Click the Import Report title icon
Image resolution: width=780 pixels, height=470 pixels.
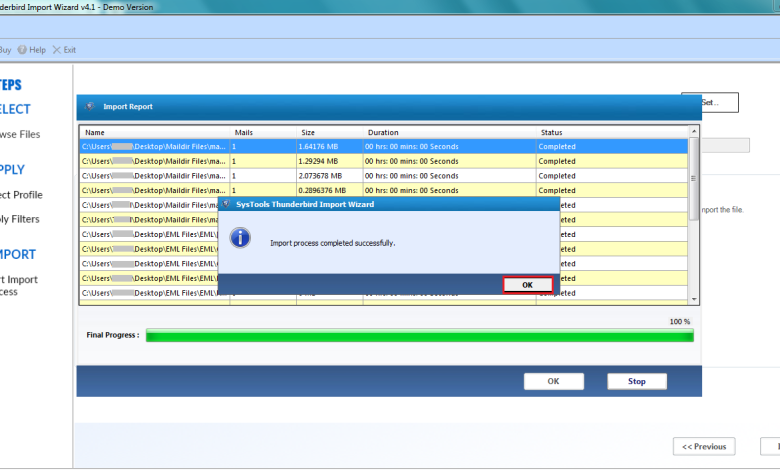click(x=90, y=106)
